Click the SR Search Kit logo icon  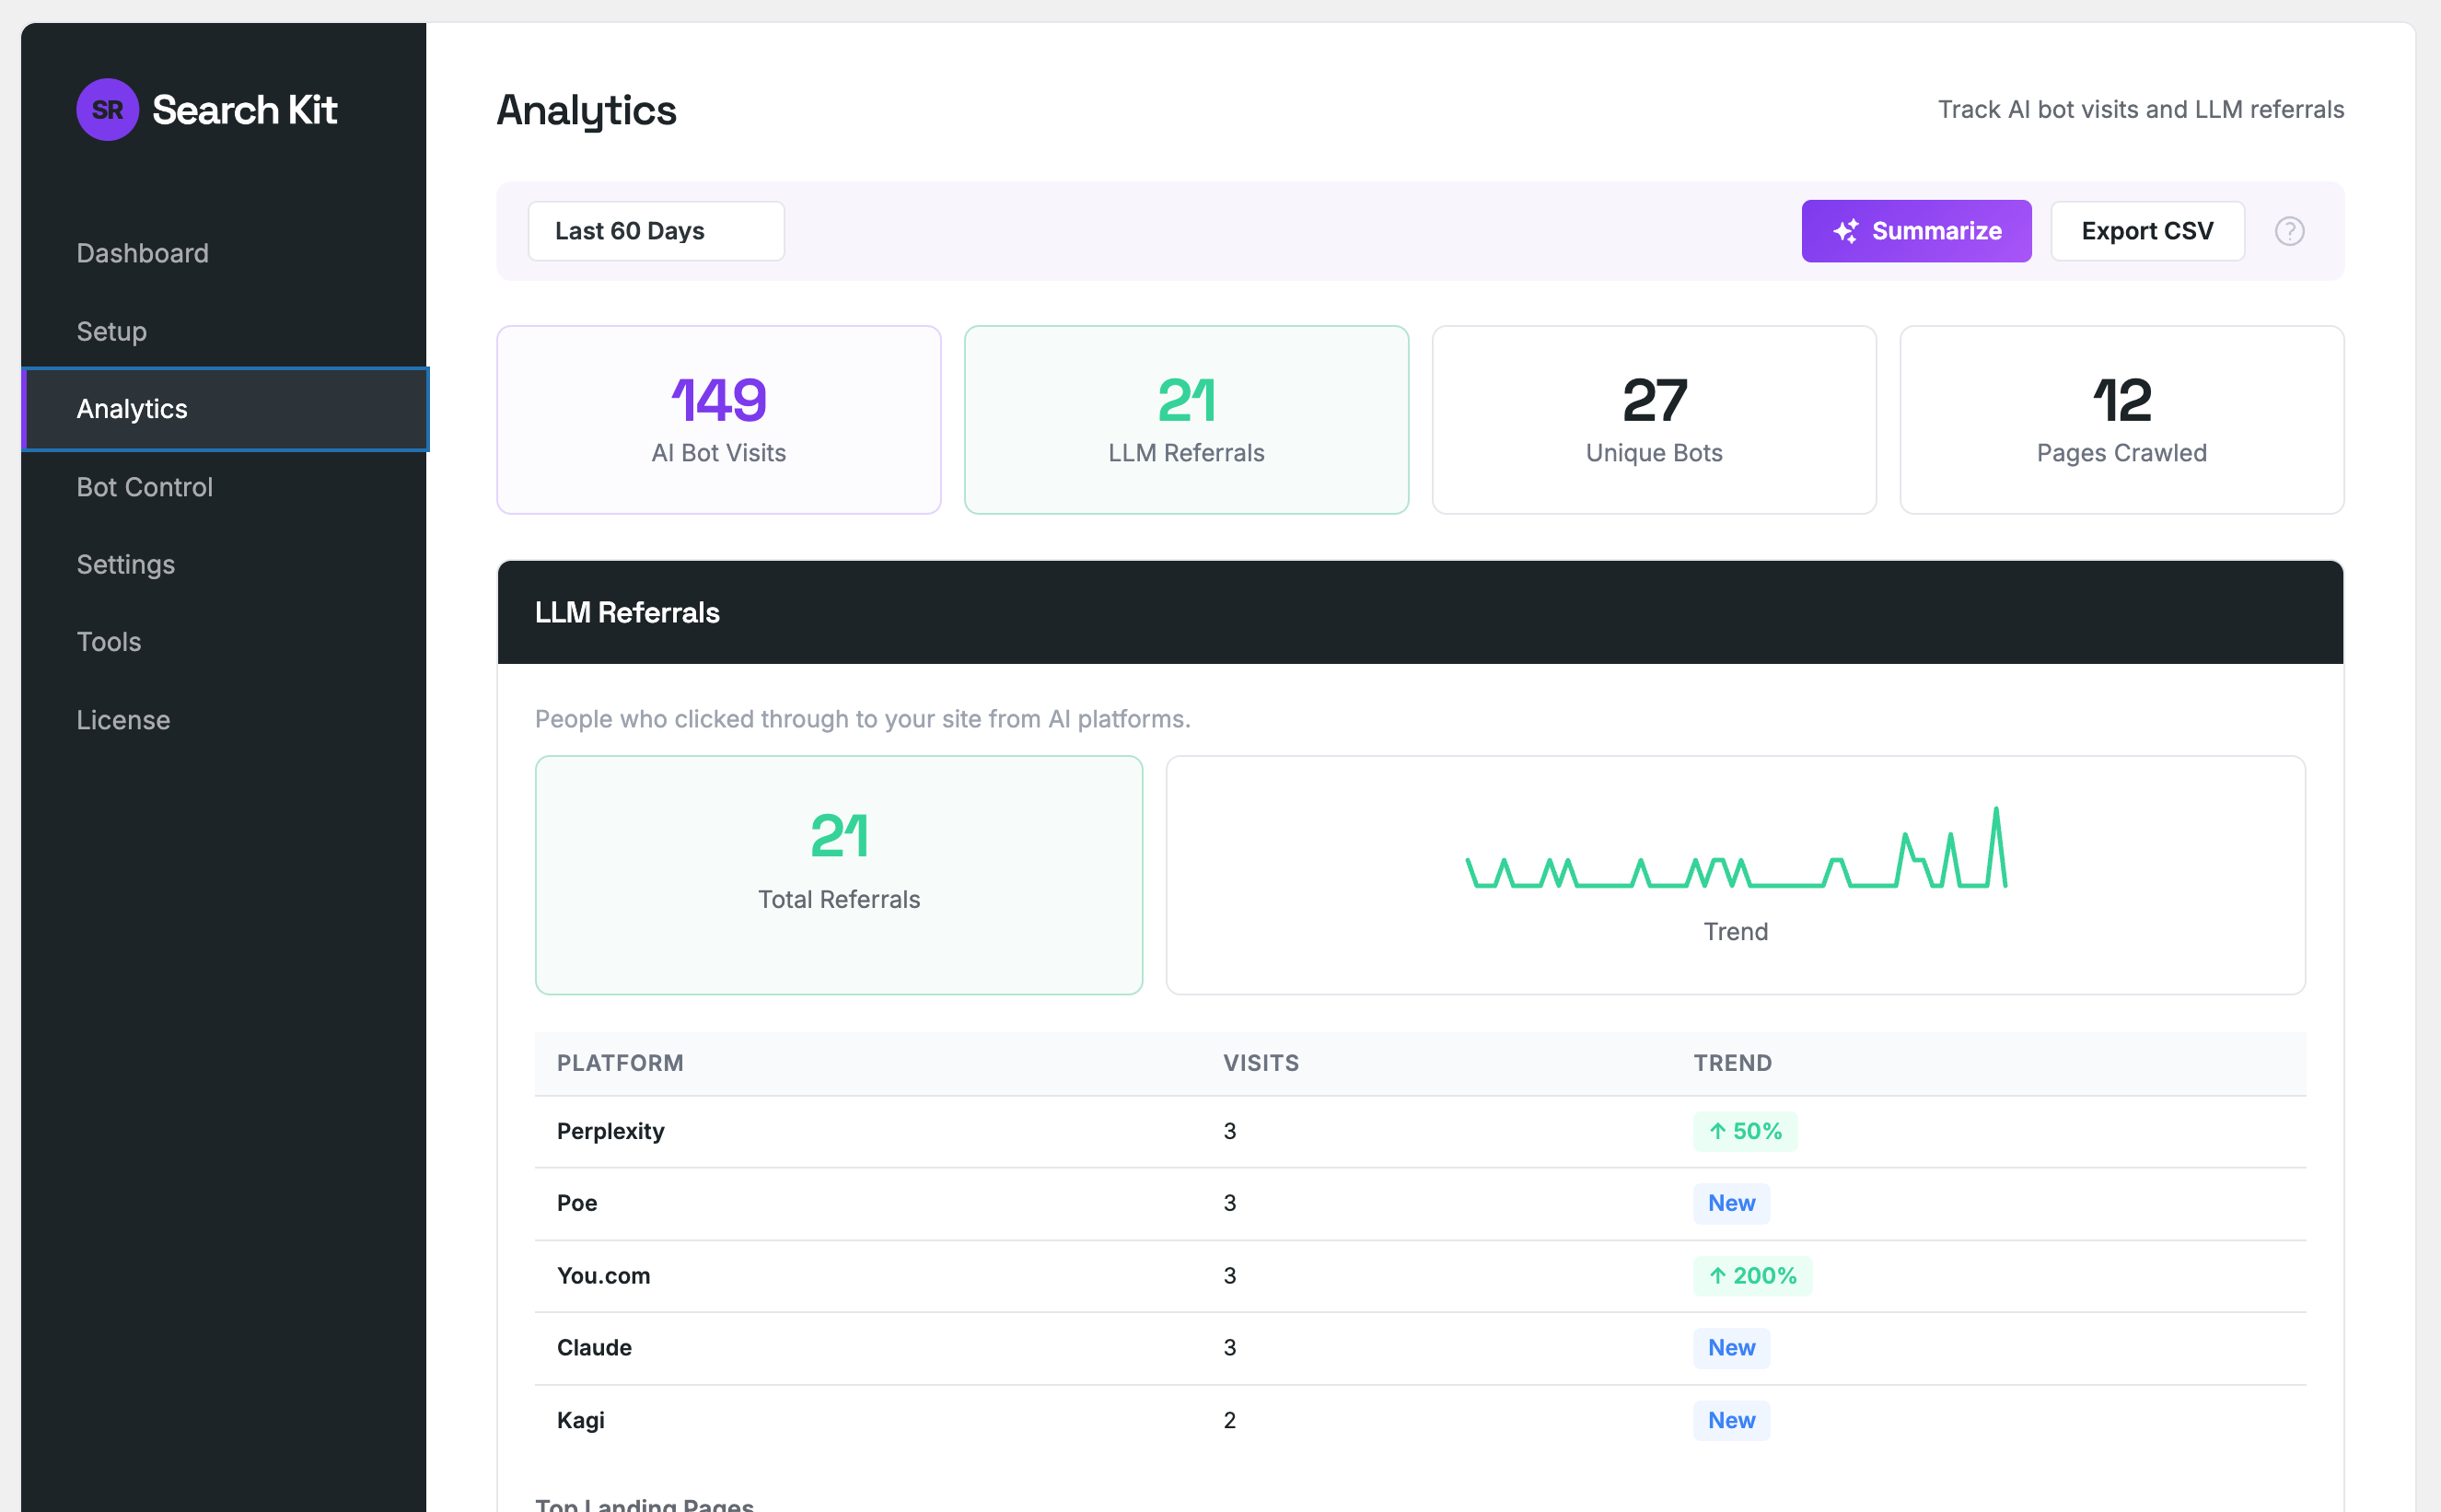[106, 110]
